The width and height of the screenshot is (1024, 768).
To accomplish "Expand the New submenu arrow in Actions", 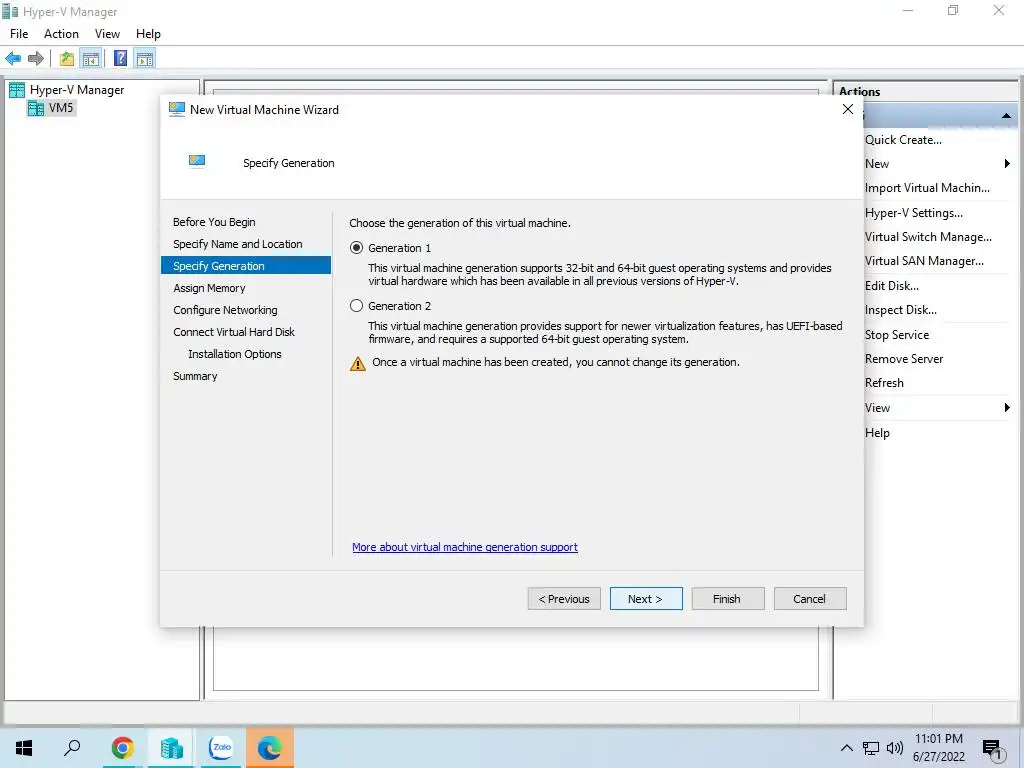I will coord(1006,164).
